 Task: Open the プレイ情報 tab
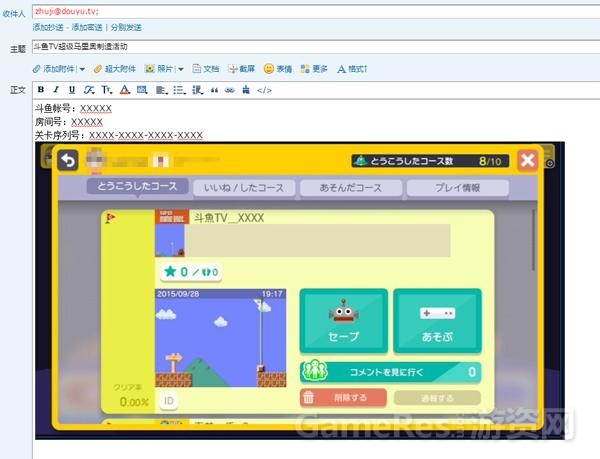(x=458, y=188)
